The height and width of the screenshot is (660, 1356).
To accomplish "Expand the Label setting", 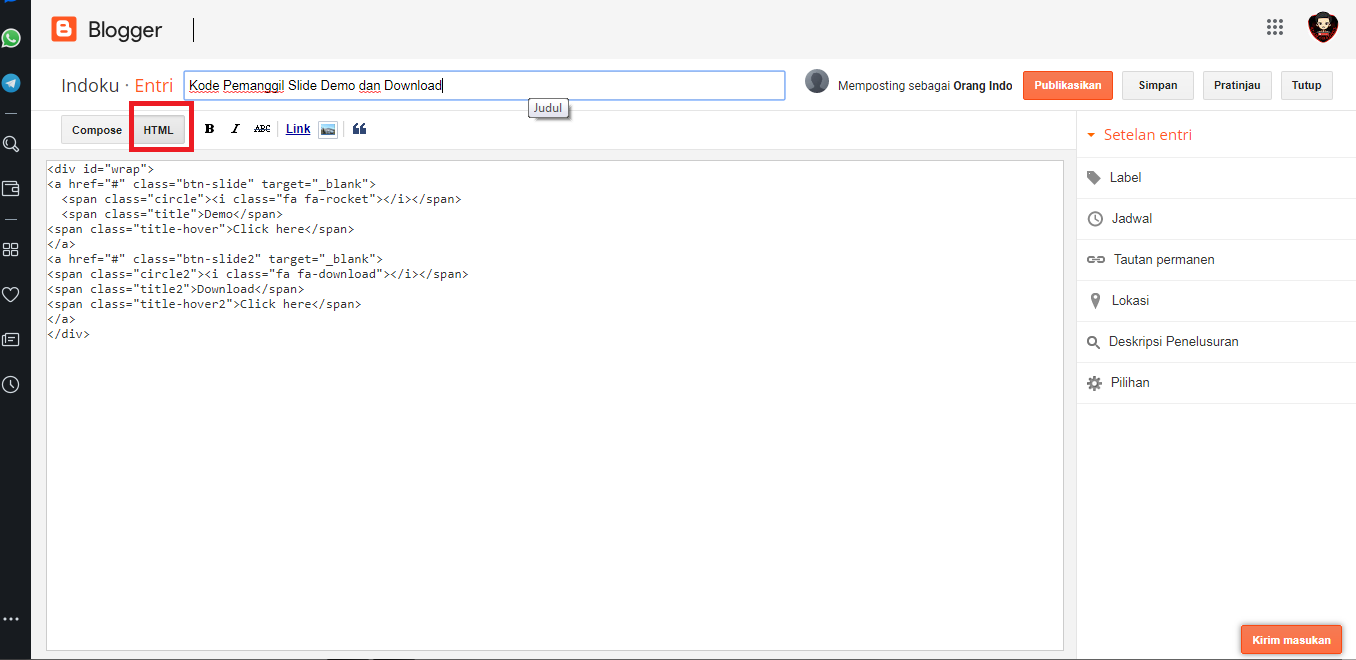I will click(x=1215, y=177).
